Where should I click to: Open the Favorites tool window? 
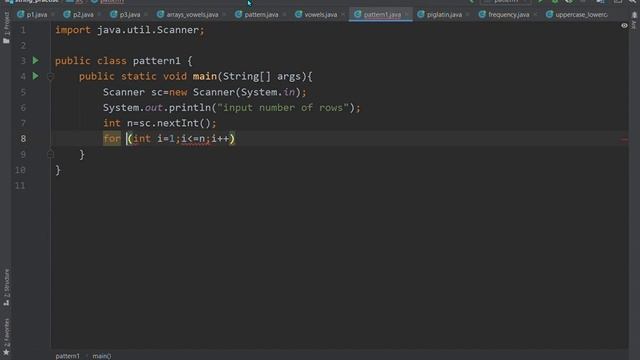coord(6,336)
